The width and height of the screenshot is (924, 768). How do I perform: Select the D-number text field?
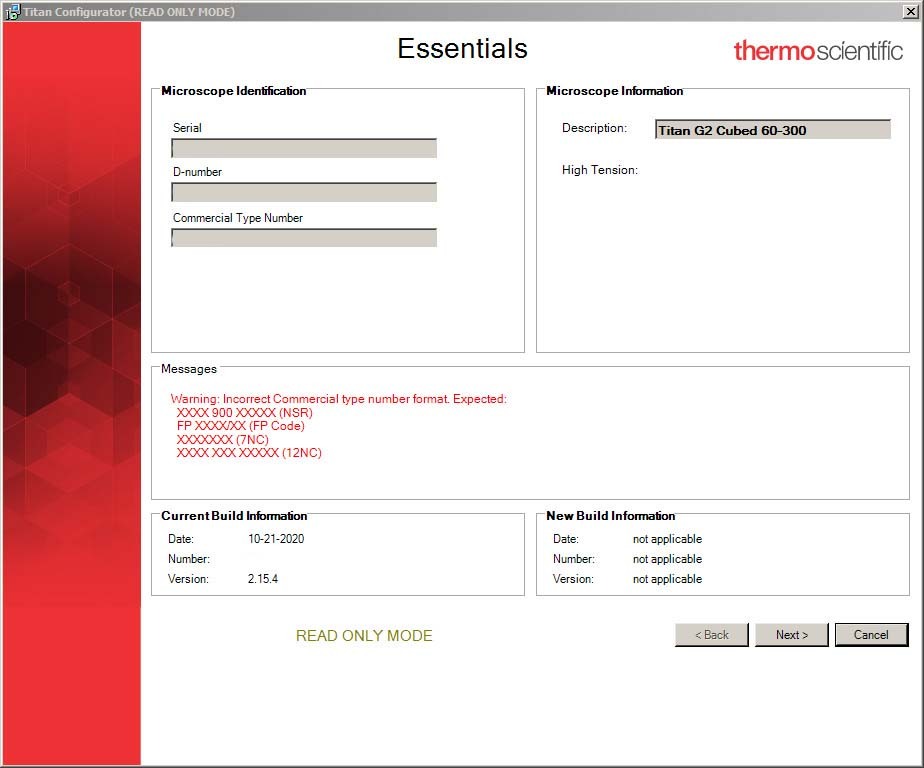[304, 193]
